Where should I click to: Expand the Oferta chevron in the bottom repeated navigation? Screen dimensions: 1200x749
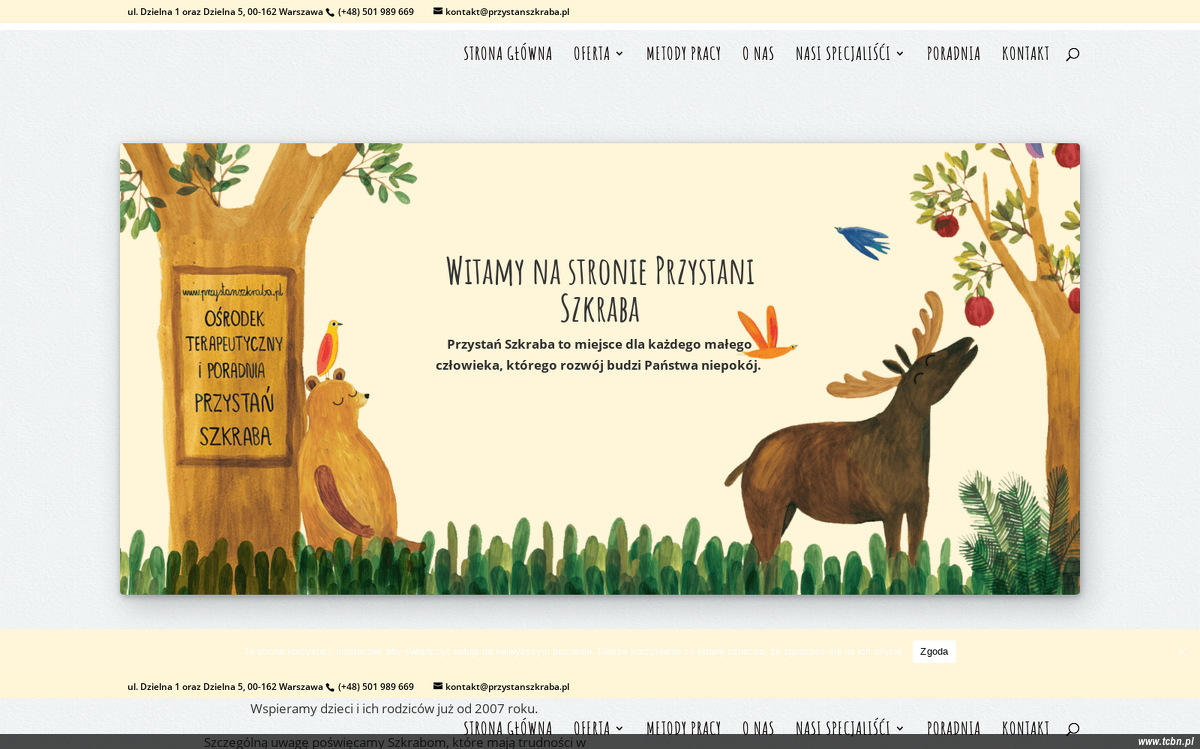click(x=620, y=729)
